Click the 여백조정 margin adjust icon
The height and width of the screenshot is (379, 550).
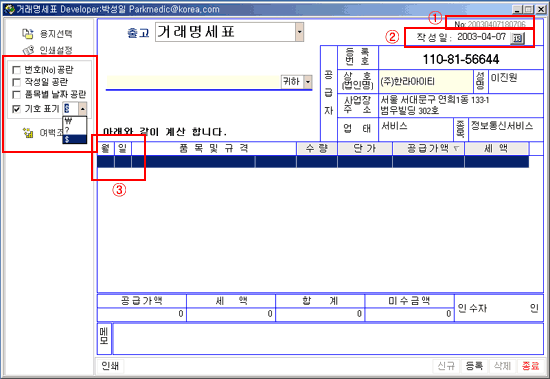pos(28,133)
